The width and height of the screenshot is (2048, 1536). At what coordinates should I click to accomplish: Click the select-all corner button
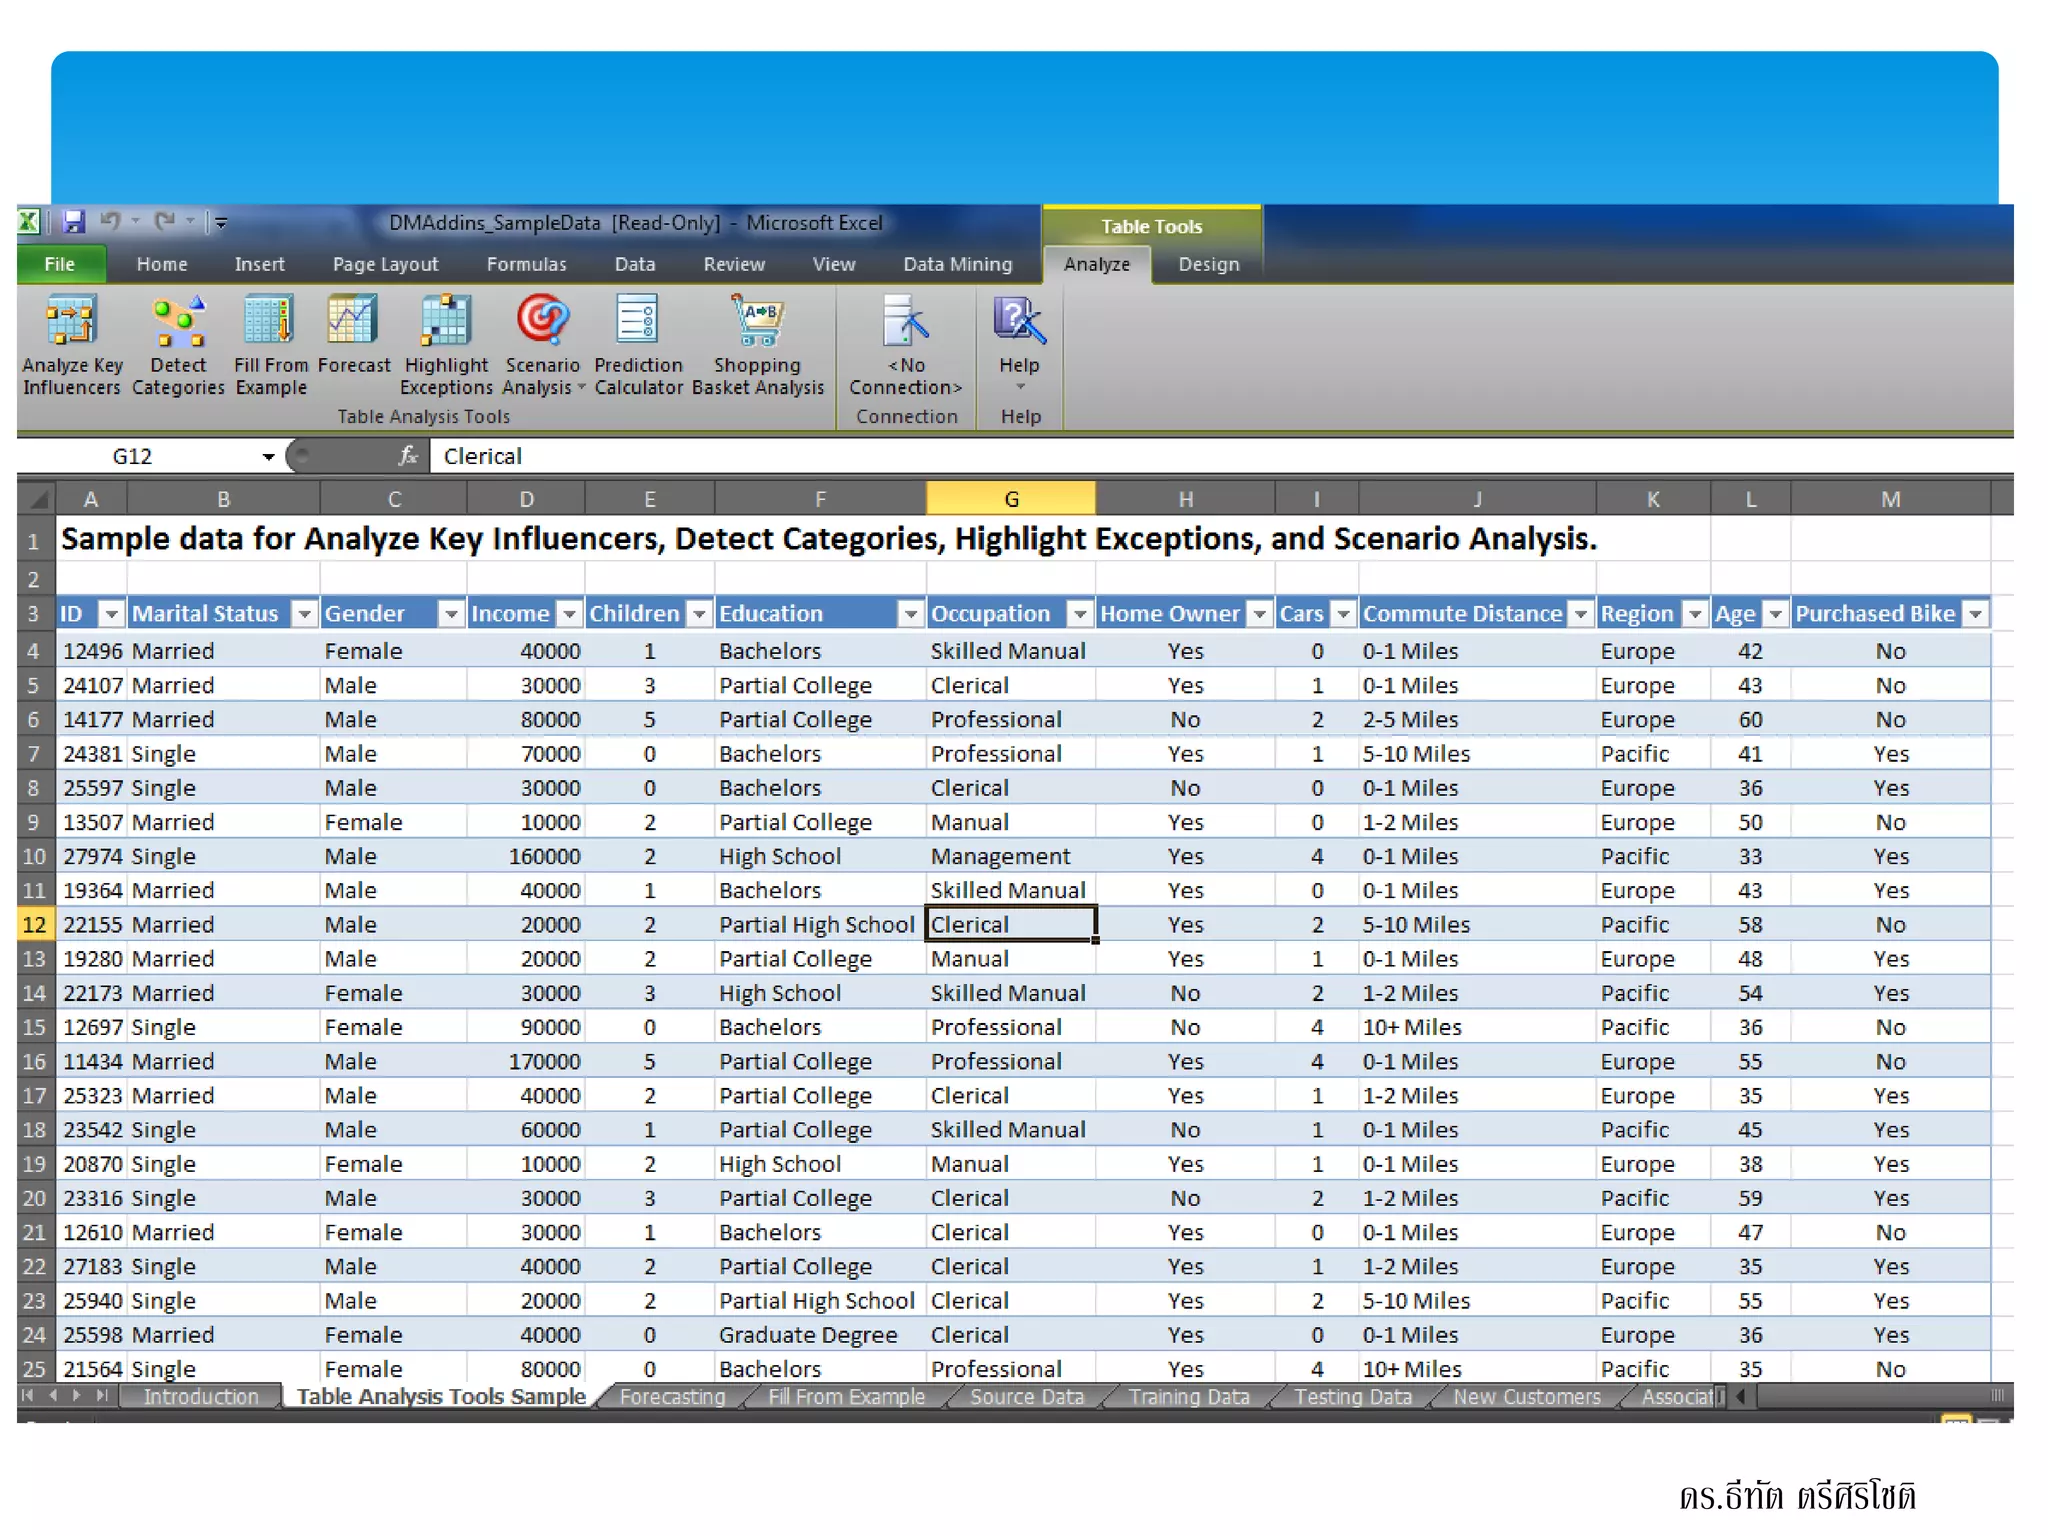pos(37,498)
